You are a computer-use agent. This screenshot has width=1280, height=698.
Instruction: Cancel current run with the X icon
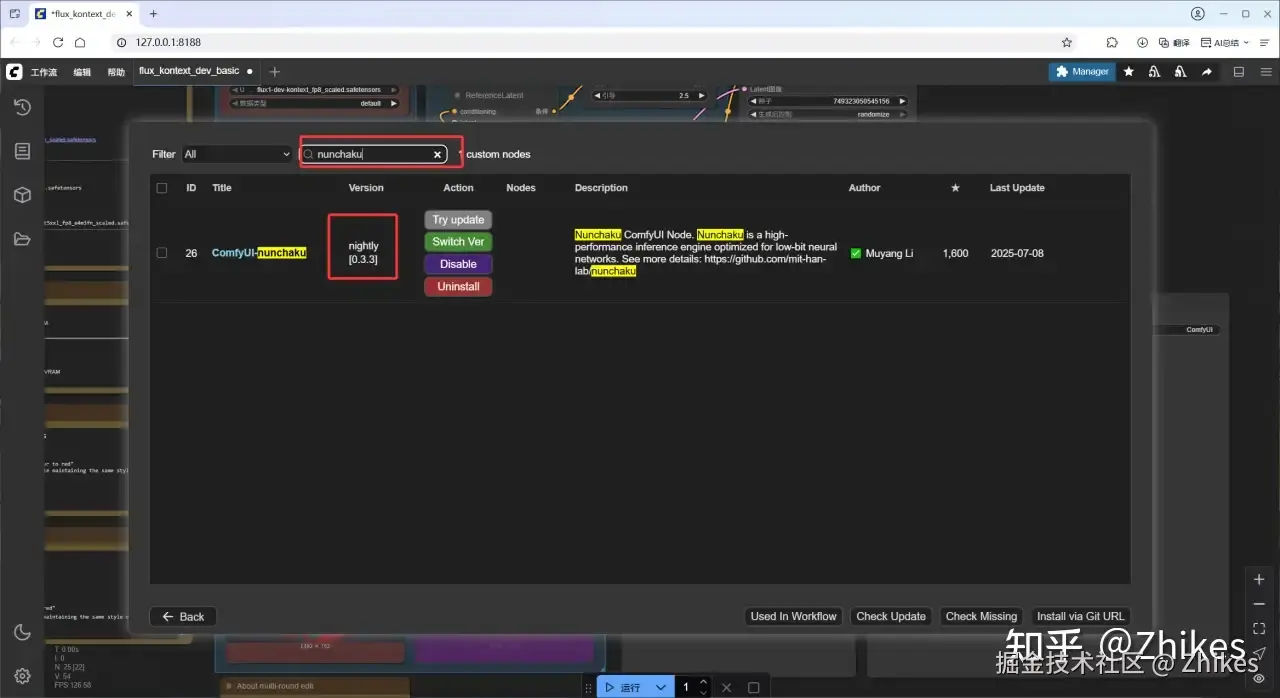click(727, 688)
